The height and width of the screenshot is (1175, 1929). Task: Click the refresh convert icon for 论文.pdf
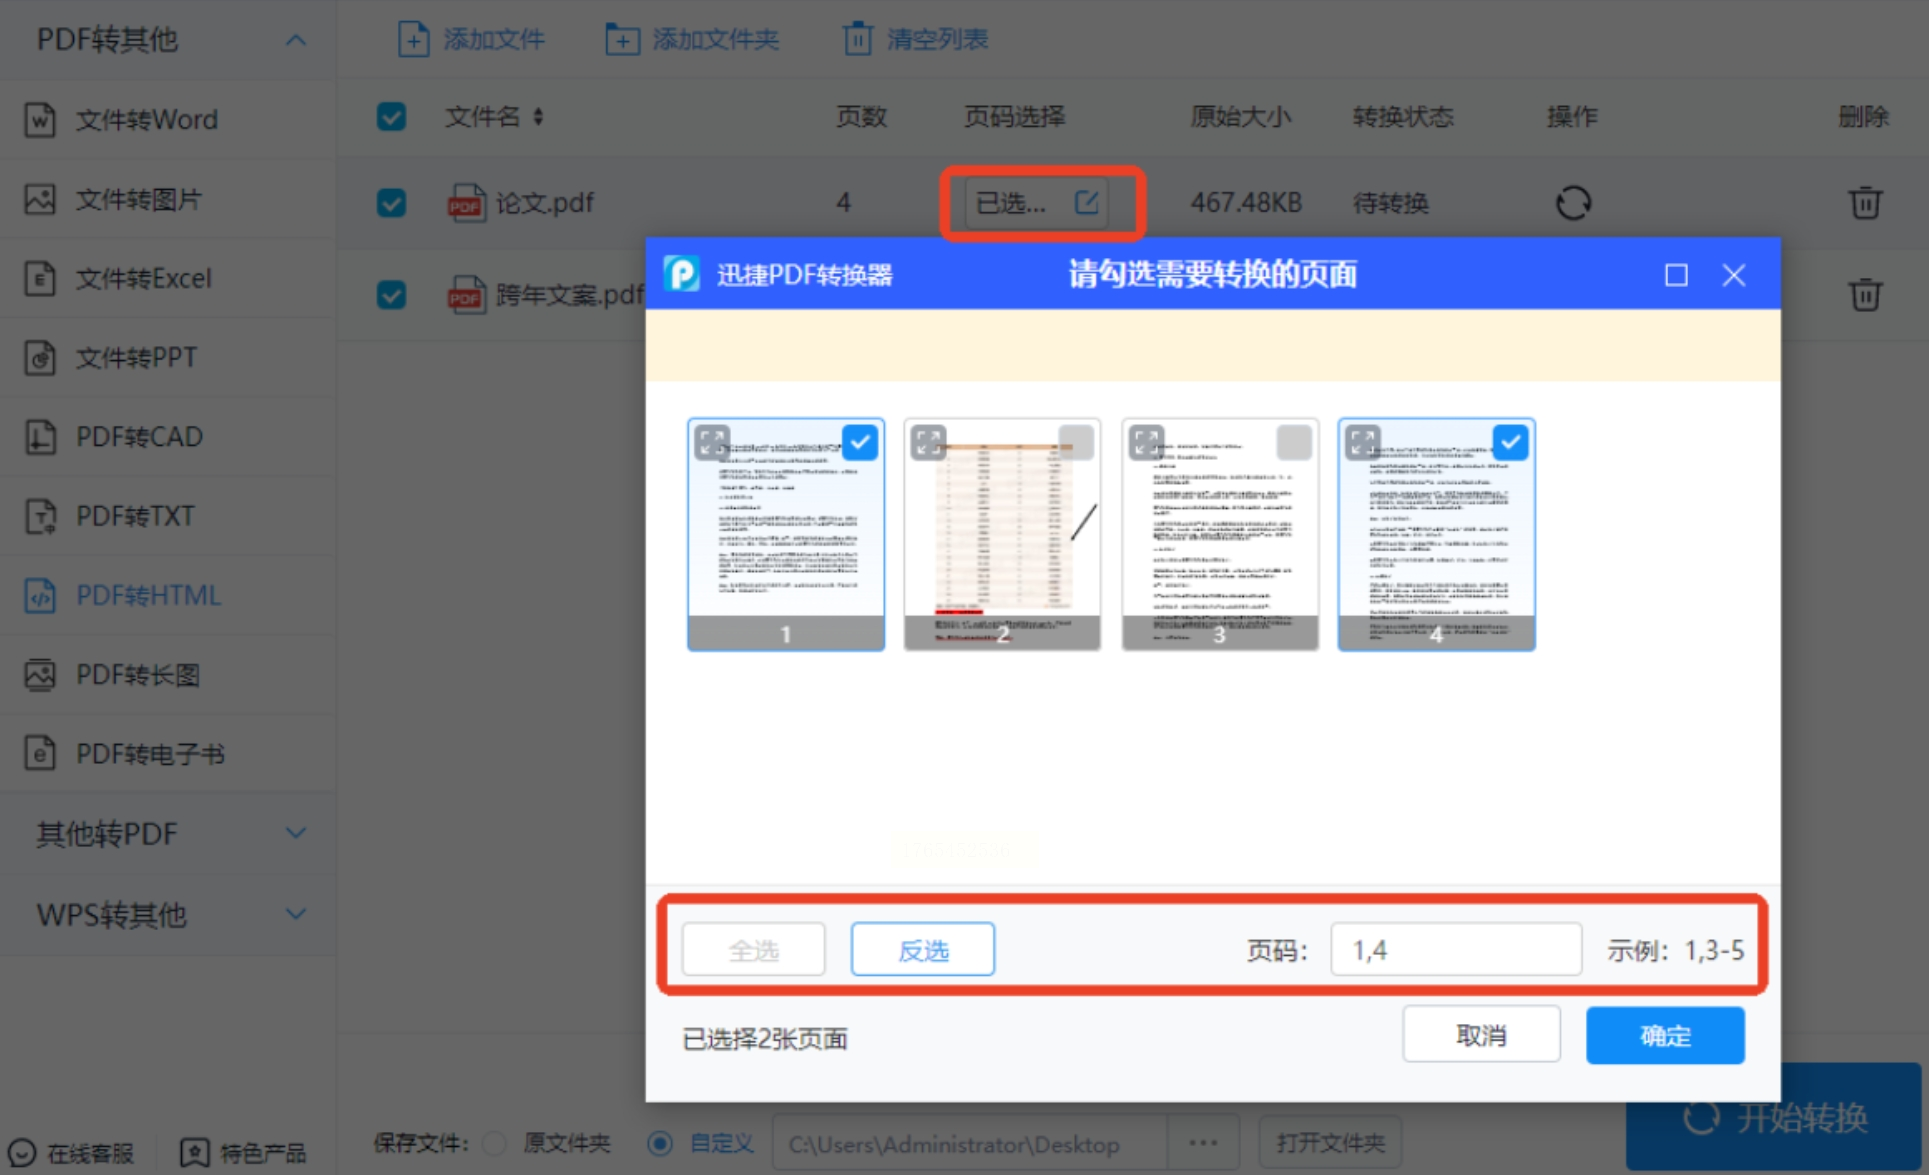tap(1572, 203)
